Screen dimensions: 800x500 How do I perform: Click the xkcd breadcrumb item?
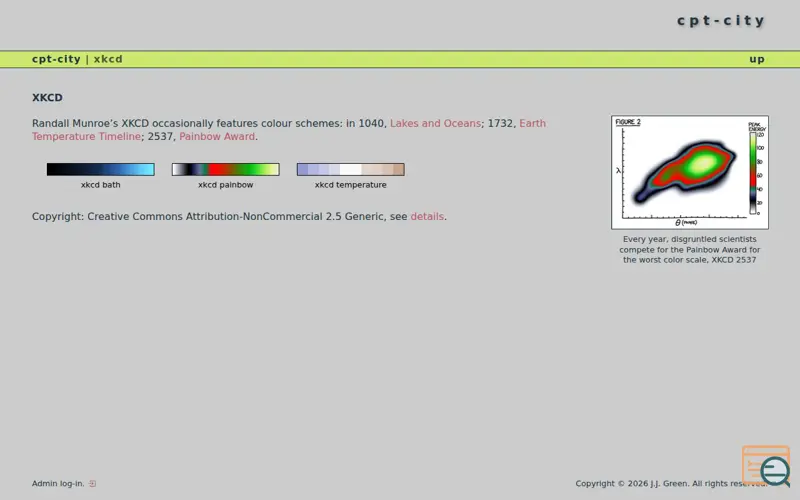point(108,59)
